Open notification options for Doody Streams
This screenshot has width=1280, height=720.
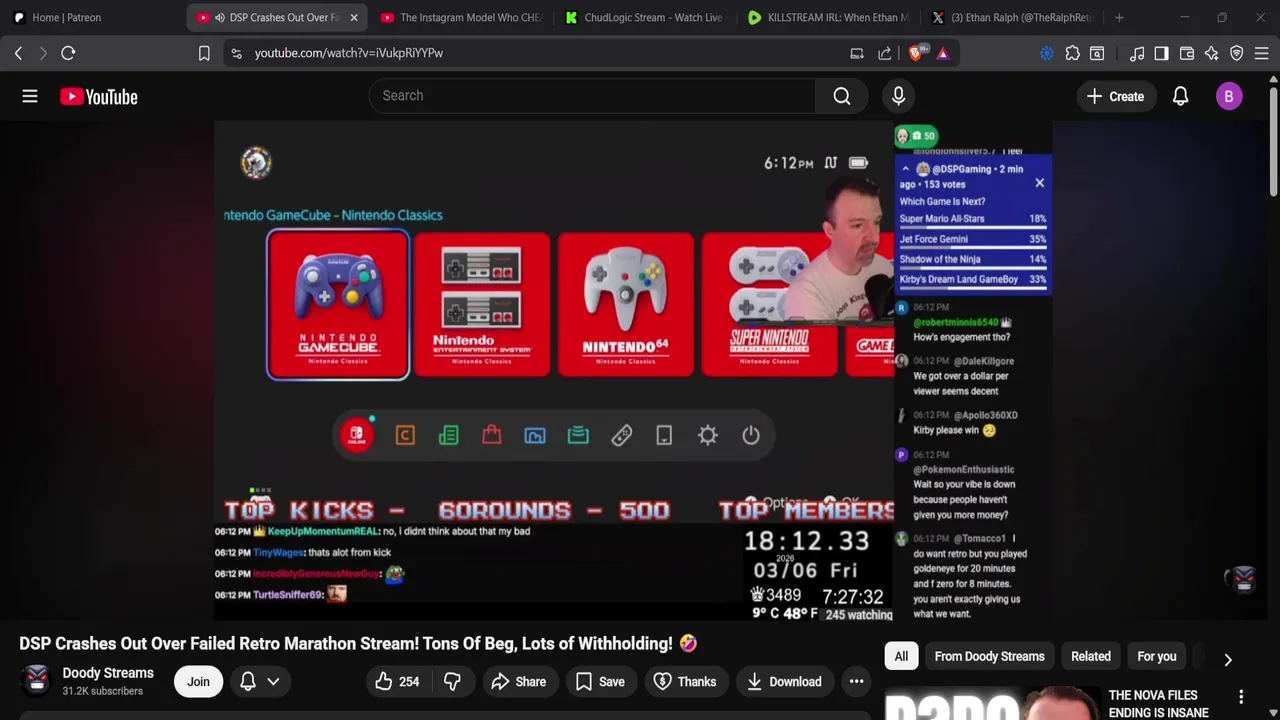point(260,682)
